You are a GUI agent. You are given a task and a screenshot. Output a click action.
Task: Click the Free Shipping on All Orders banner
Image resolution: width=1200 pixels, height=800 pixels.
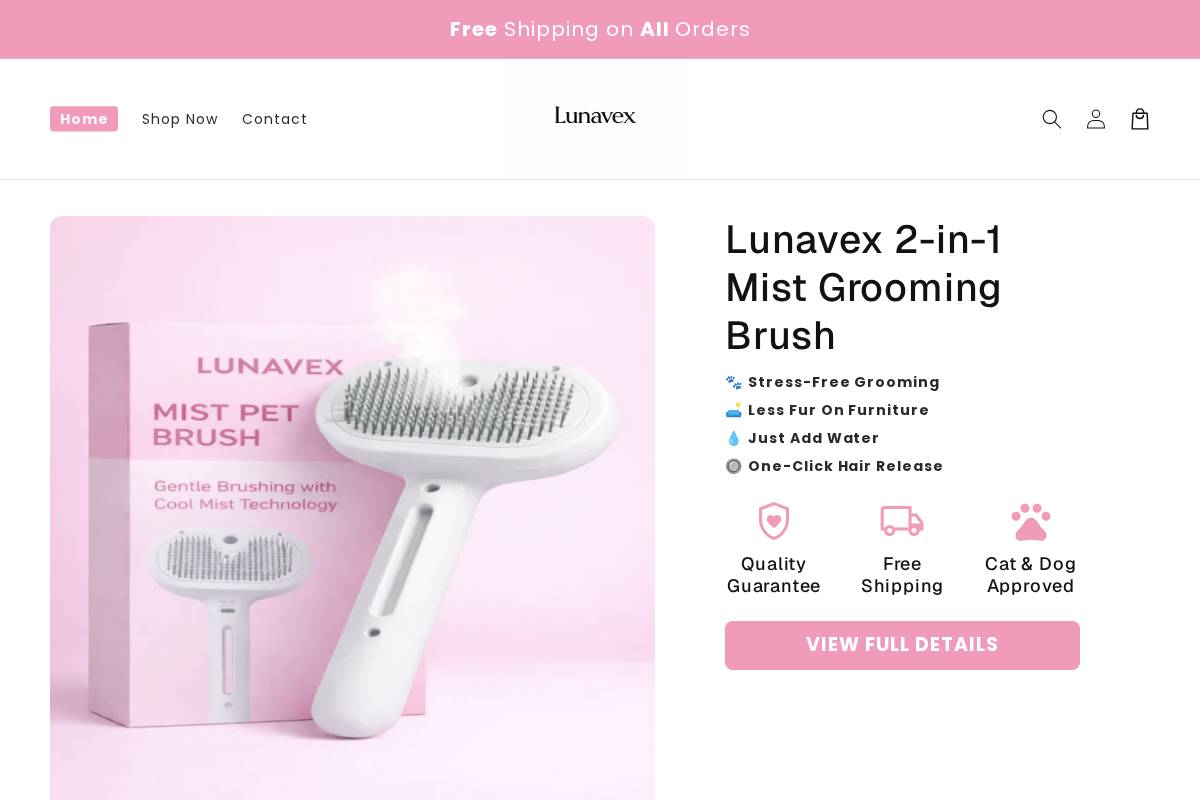coord(600,29)
